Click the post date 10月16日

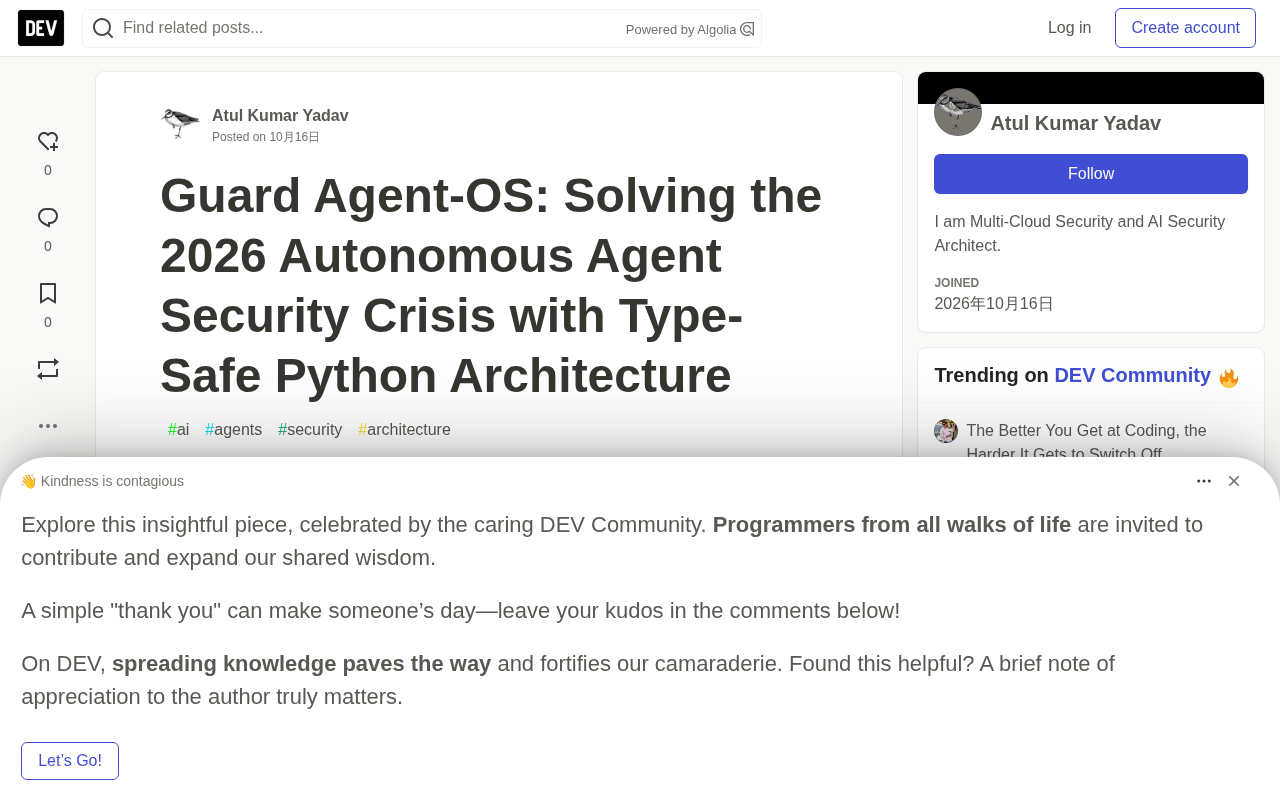[294, 137]
